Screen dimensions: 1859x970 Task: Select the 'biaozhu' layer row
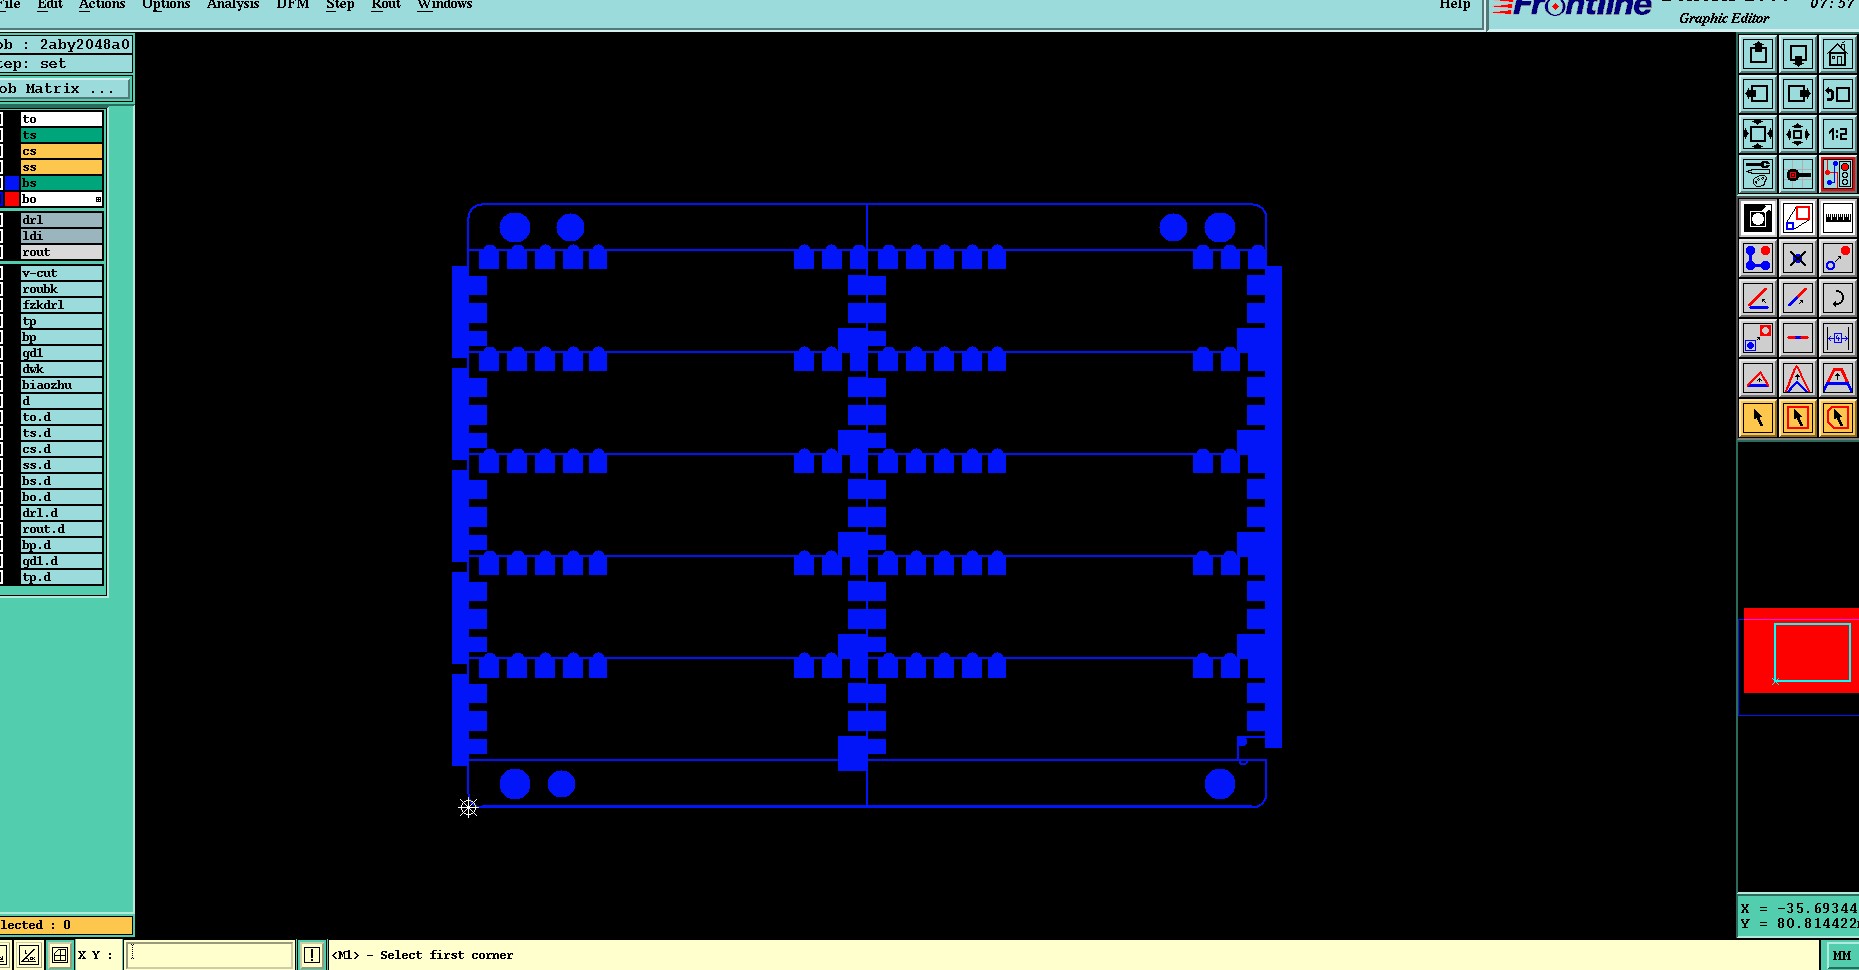click(61, 385)
